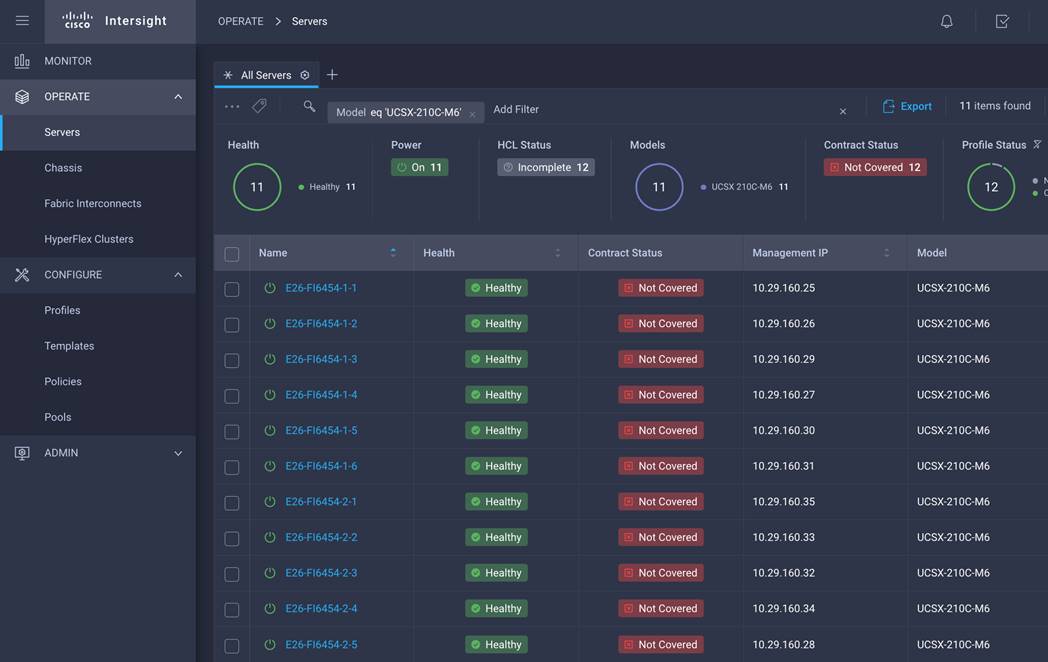Select checkbox for E26-FI6454-2-5
This screenshot has width=1048, height=662.
tap(232, 646)
